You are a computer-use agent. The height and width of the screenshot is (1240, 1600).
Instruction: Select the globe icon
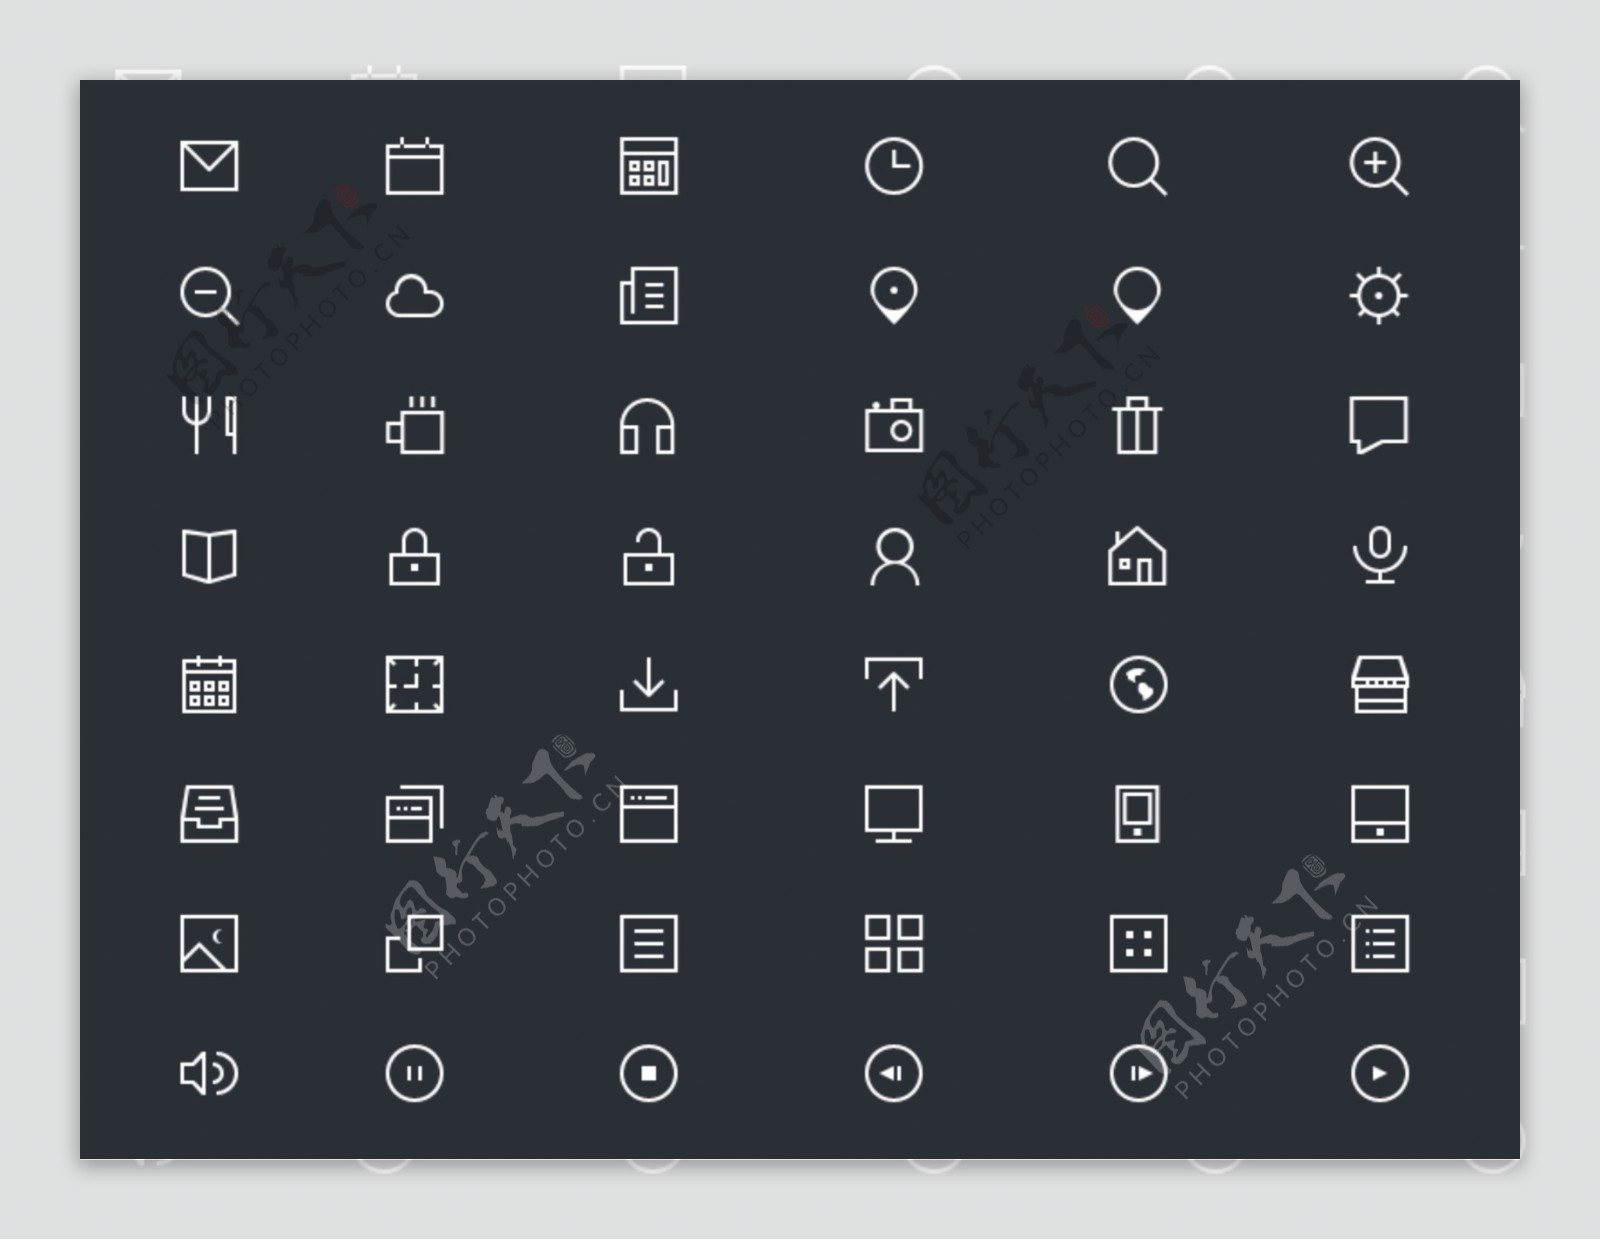(x=1138, y=685)
